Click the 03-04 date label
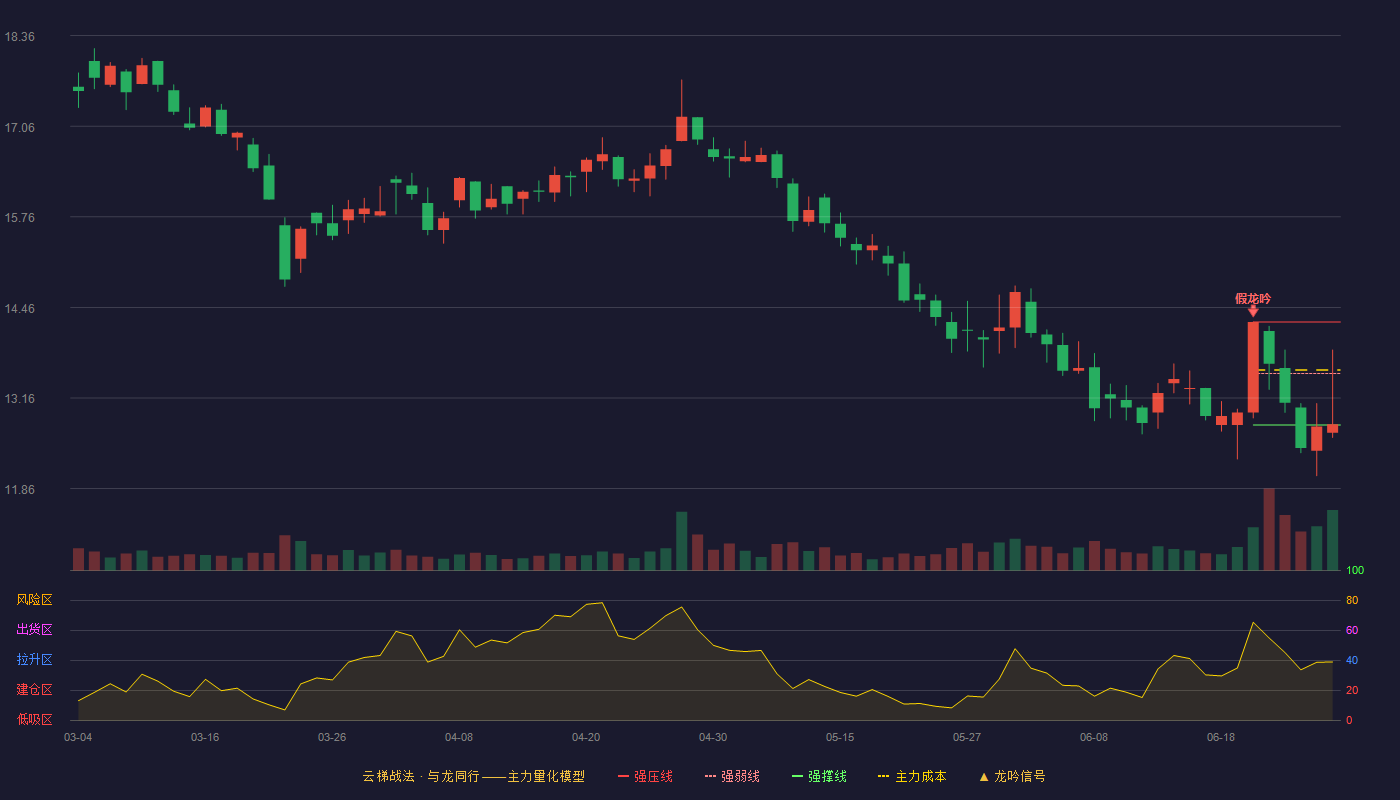Viewport: 1400px width, 800px height. tap(78, 737)
